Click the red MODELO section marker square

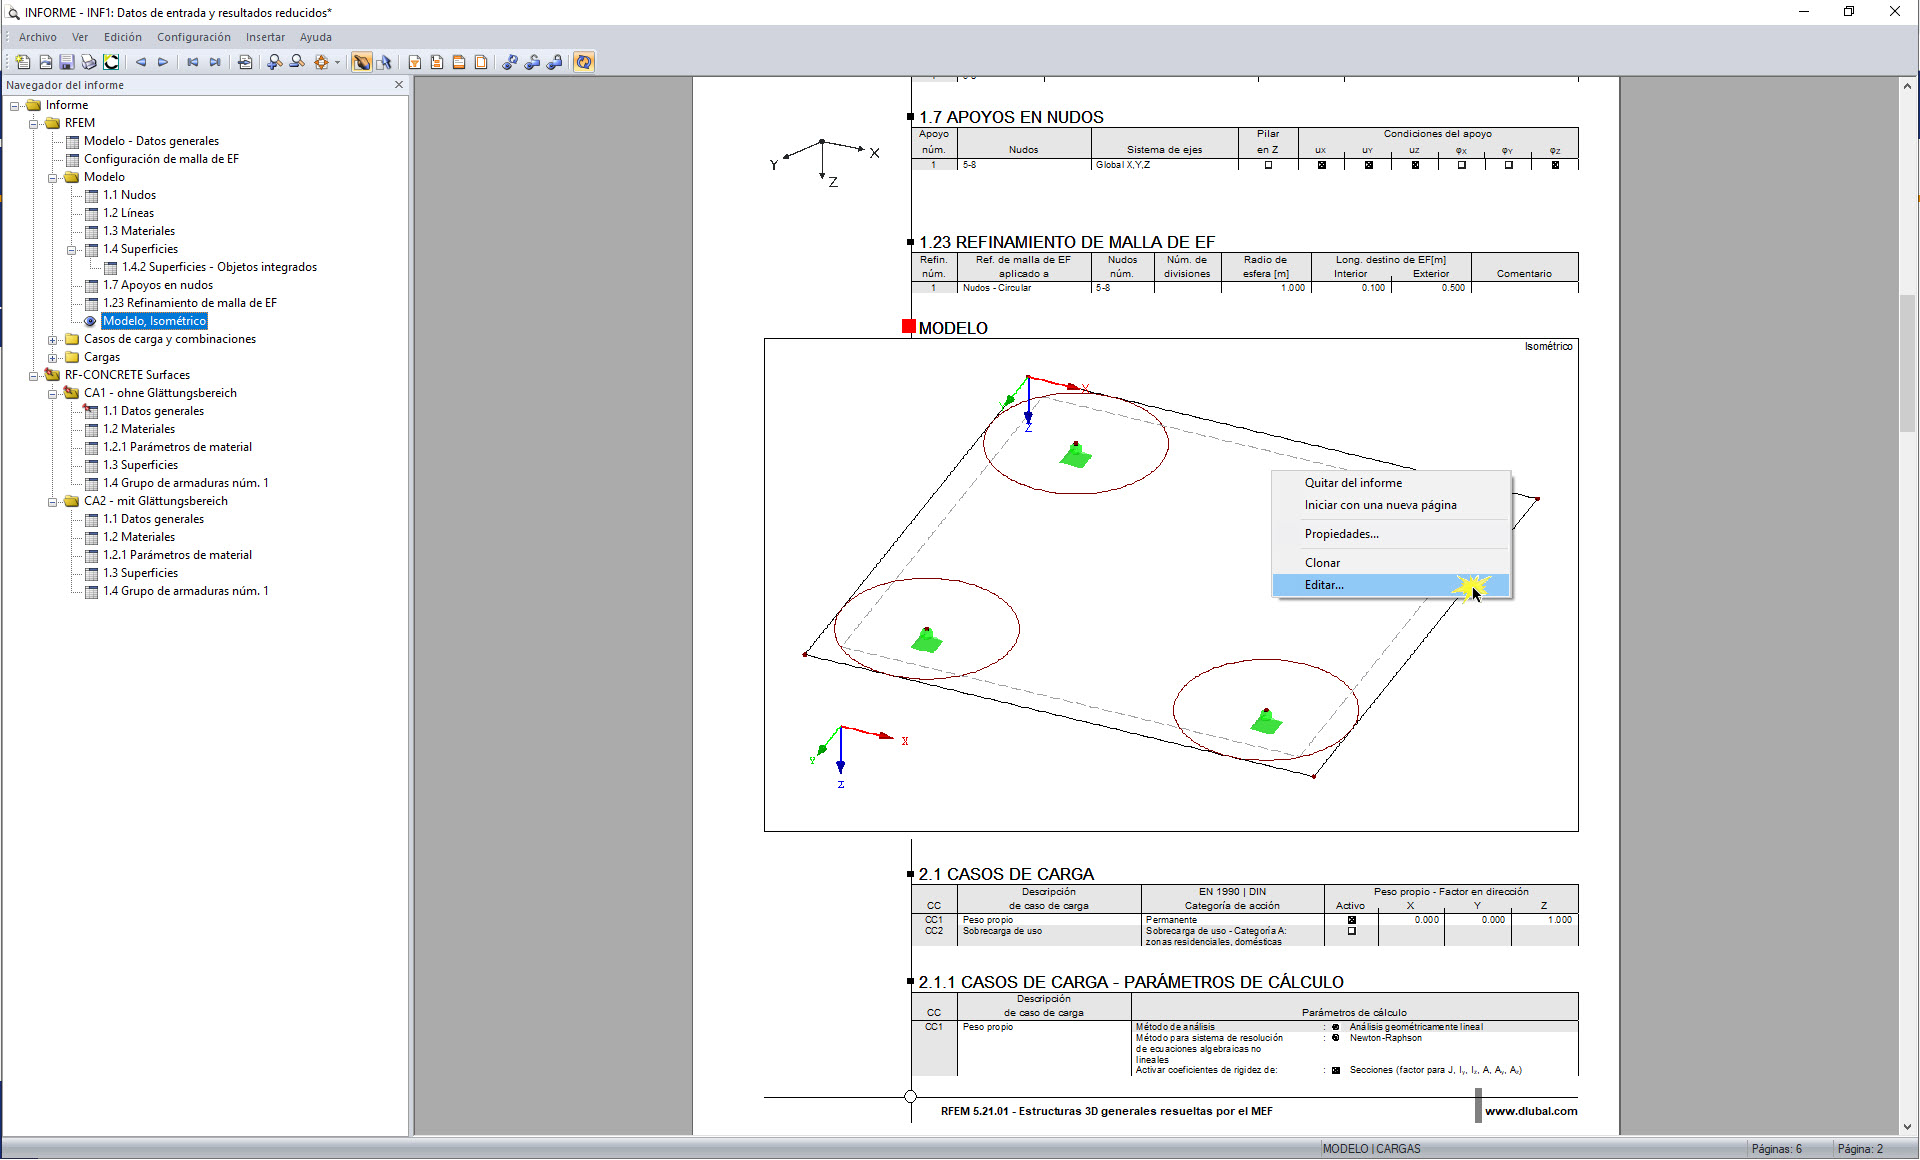908,327
